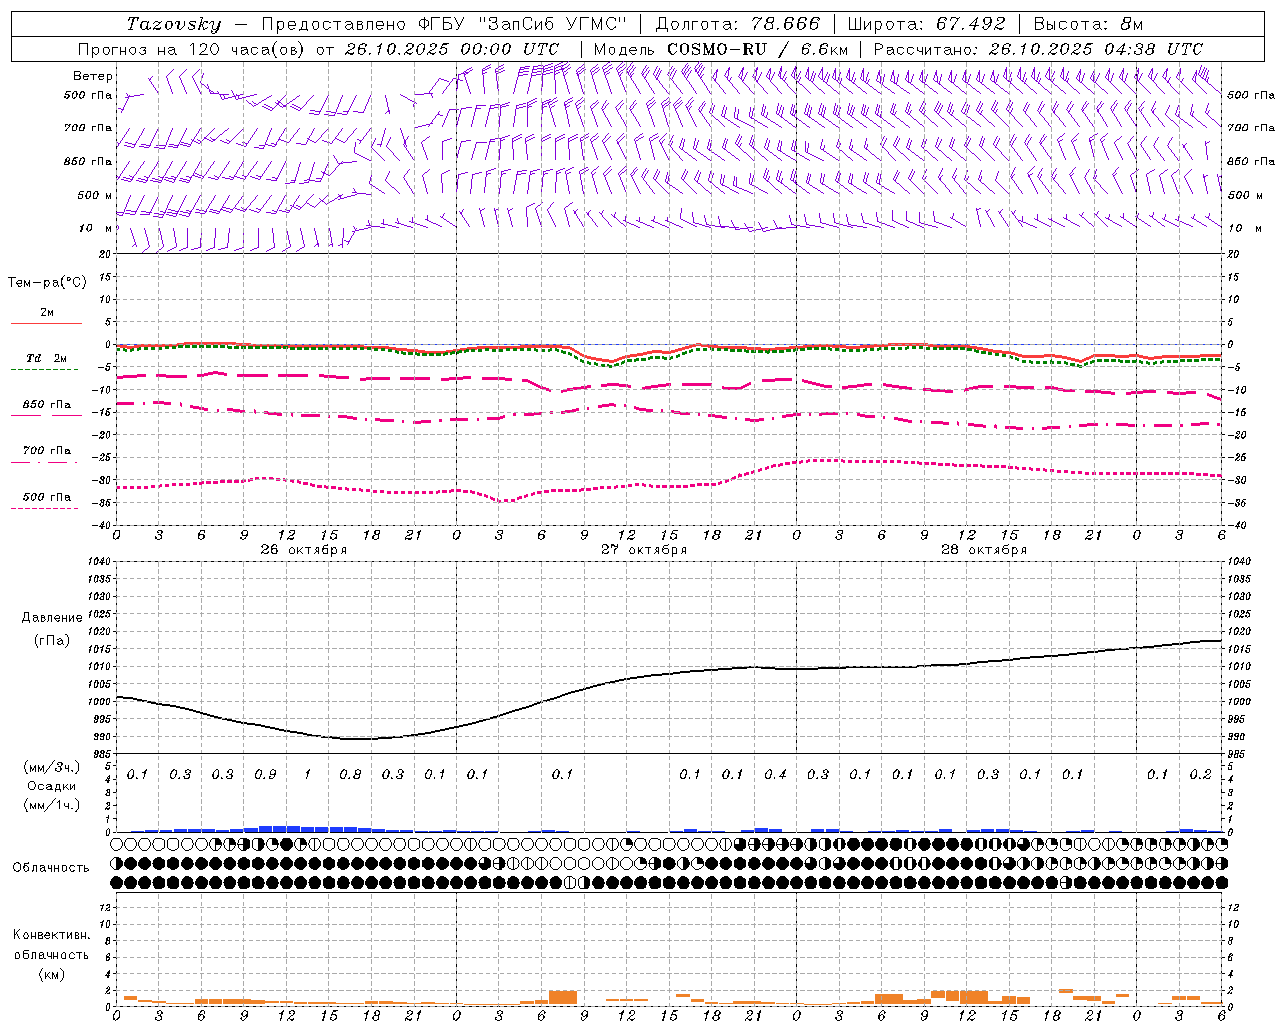The height and width of the screenshot is (1024, 1280).
Task: Click the 850 гПа temperature legend dashed line
Action: [44, 413]
